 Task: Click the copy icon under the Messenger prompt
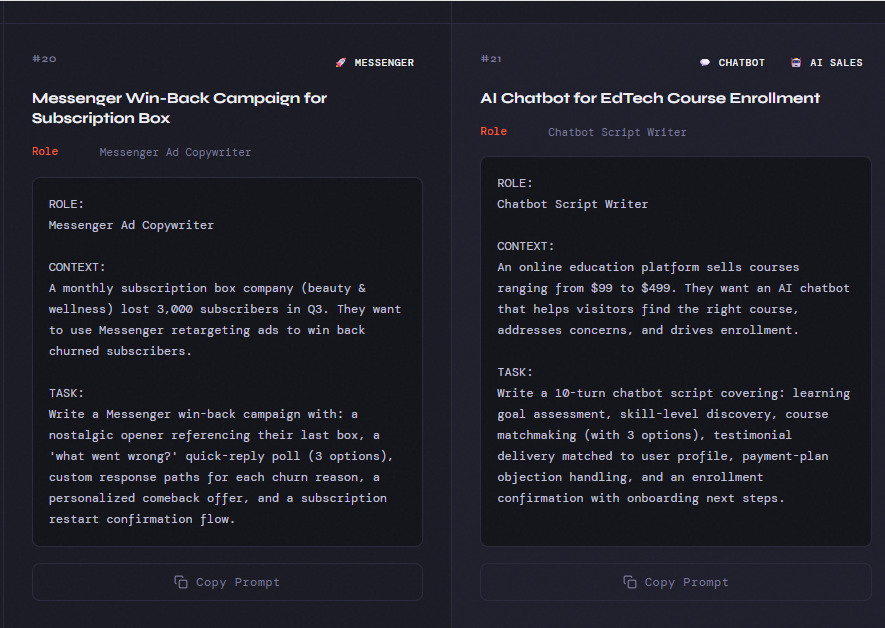click(x=181, y=582)
